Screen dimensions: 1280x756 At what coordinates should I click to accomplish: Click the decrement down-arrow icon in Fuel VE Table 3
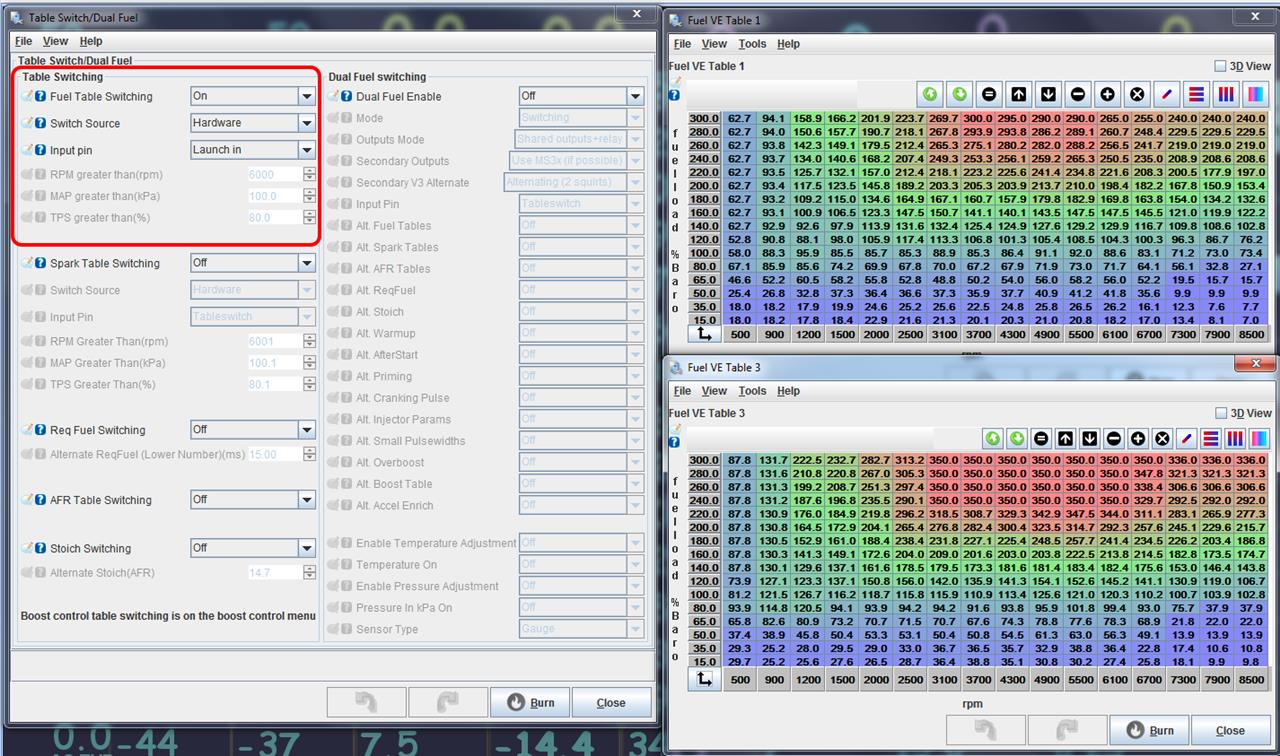(x=1089, y=438)
